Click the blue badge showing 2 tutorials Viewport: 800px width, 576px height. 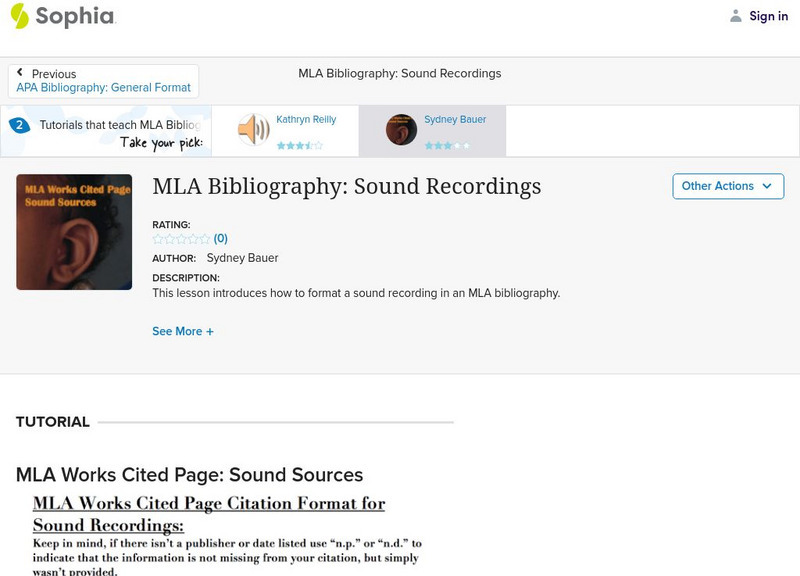[x=22, y=125]
